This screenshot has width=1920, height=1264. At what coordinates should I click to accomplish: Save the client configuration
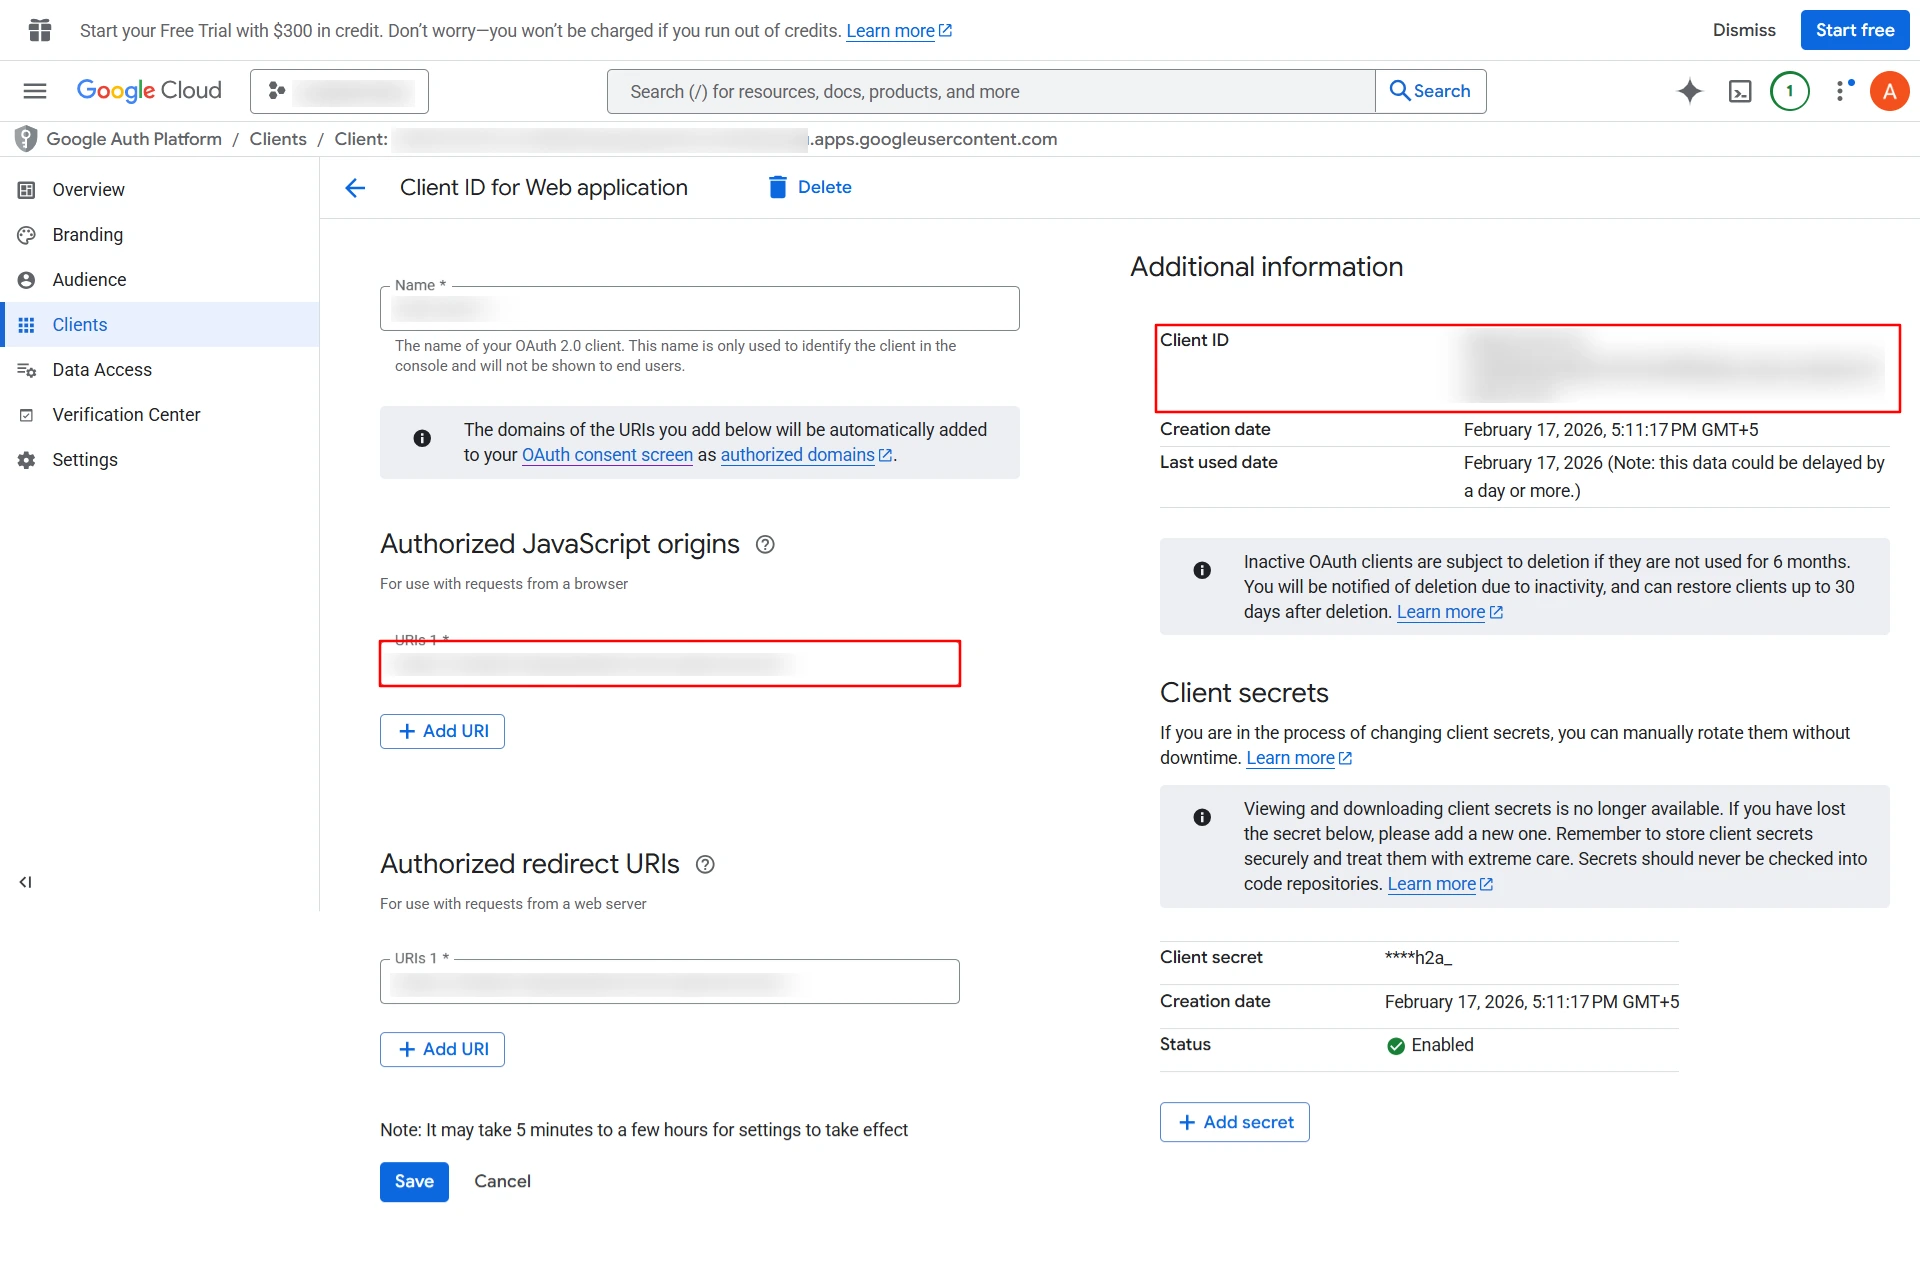[x=413, y=1181]
